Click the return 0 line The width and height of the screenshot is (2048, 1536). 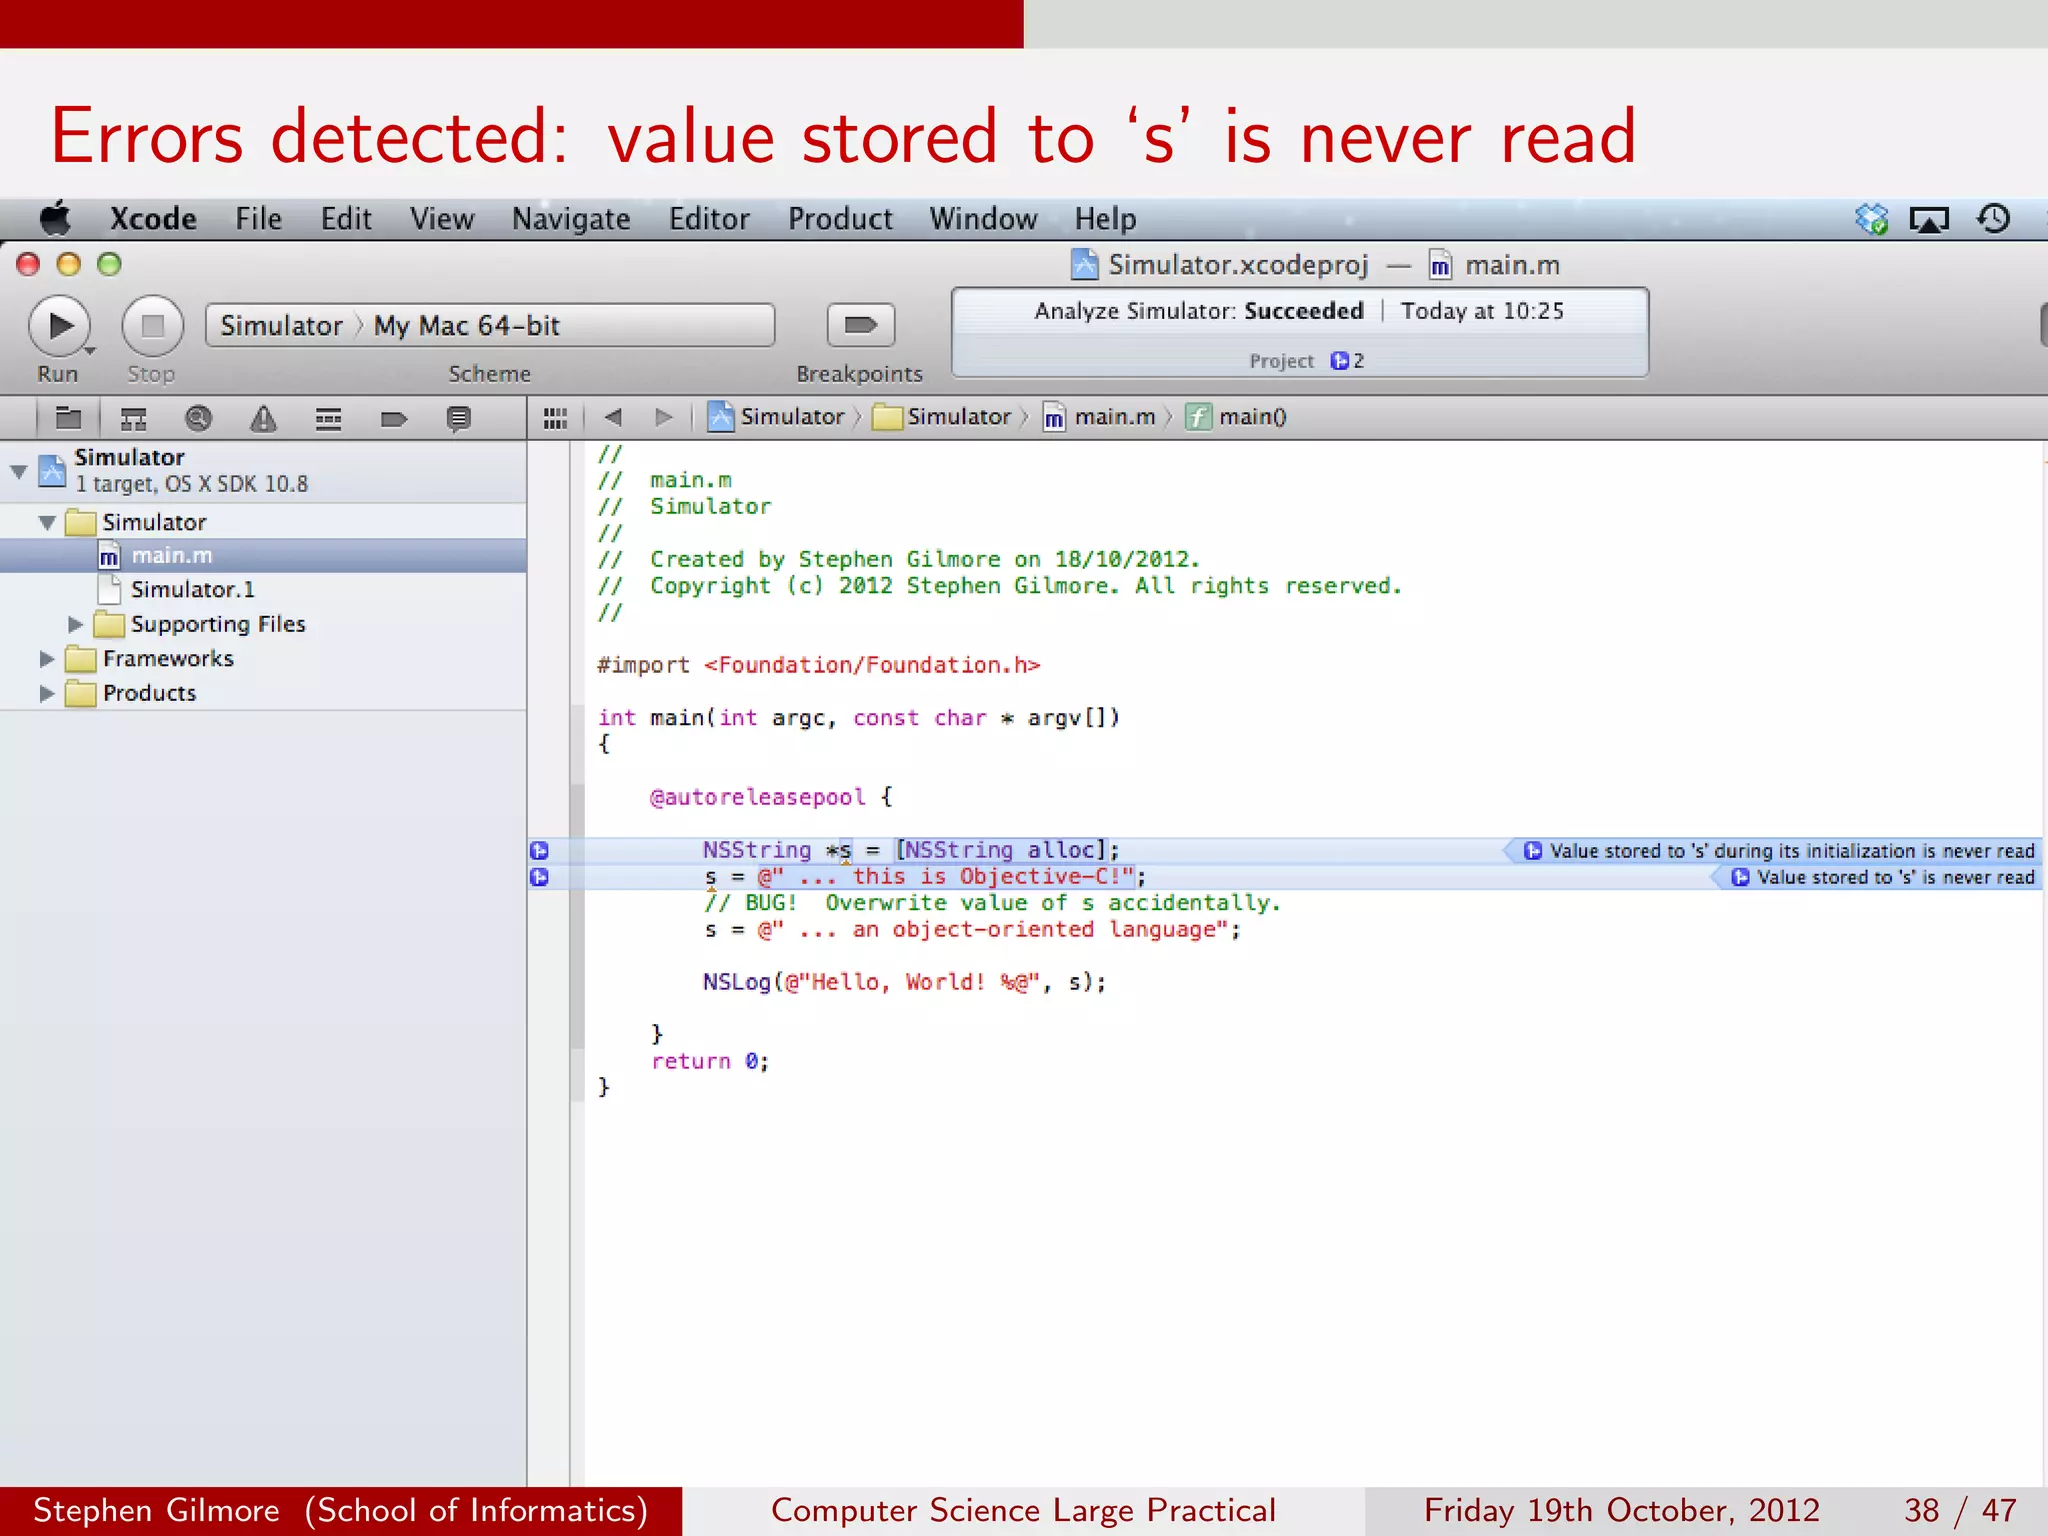(x=710, y=1061)
